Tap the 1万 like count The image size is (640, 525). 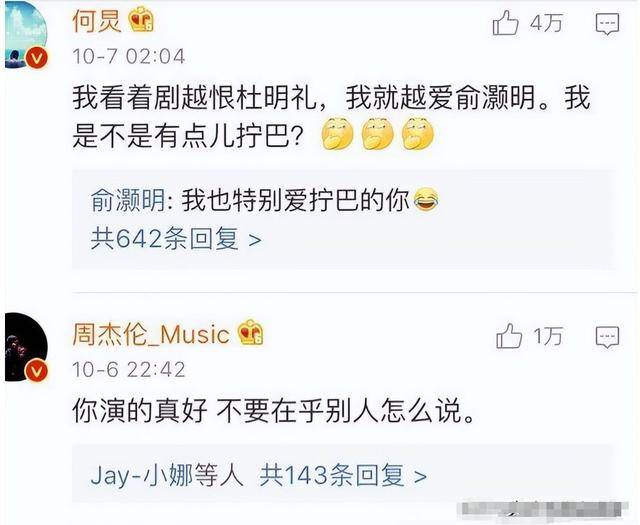tap(548, 336)
